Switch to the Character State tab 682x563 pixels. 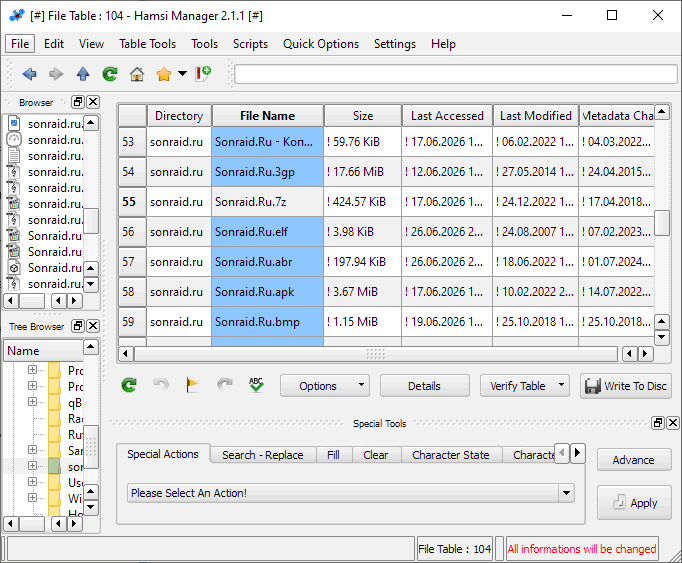[x=451, y=455]
